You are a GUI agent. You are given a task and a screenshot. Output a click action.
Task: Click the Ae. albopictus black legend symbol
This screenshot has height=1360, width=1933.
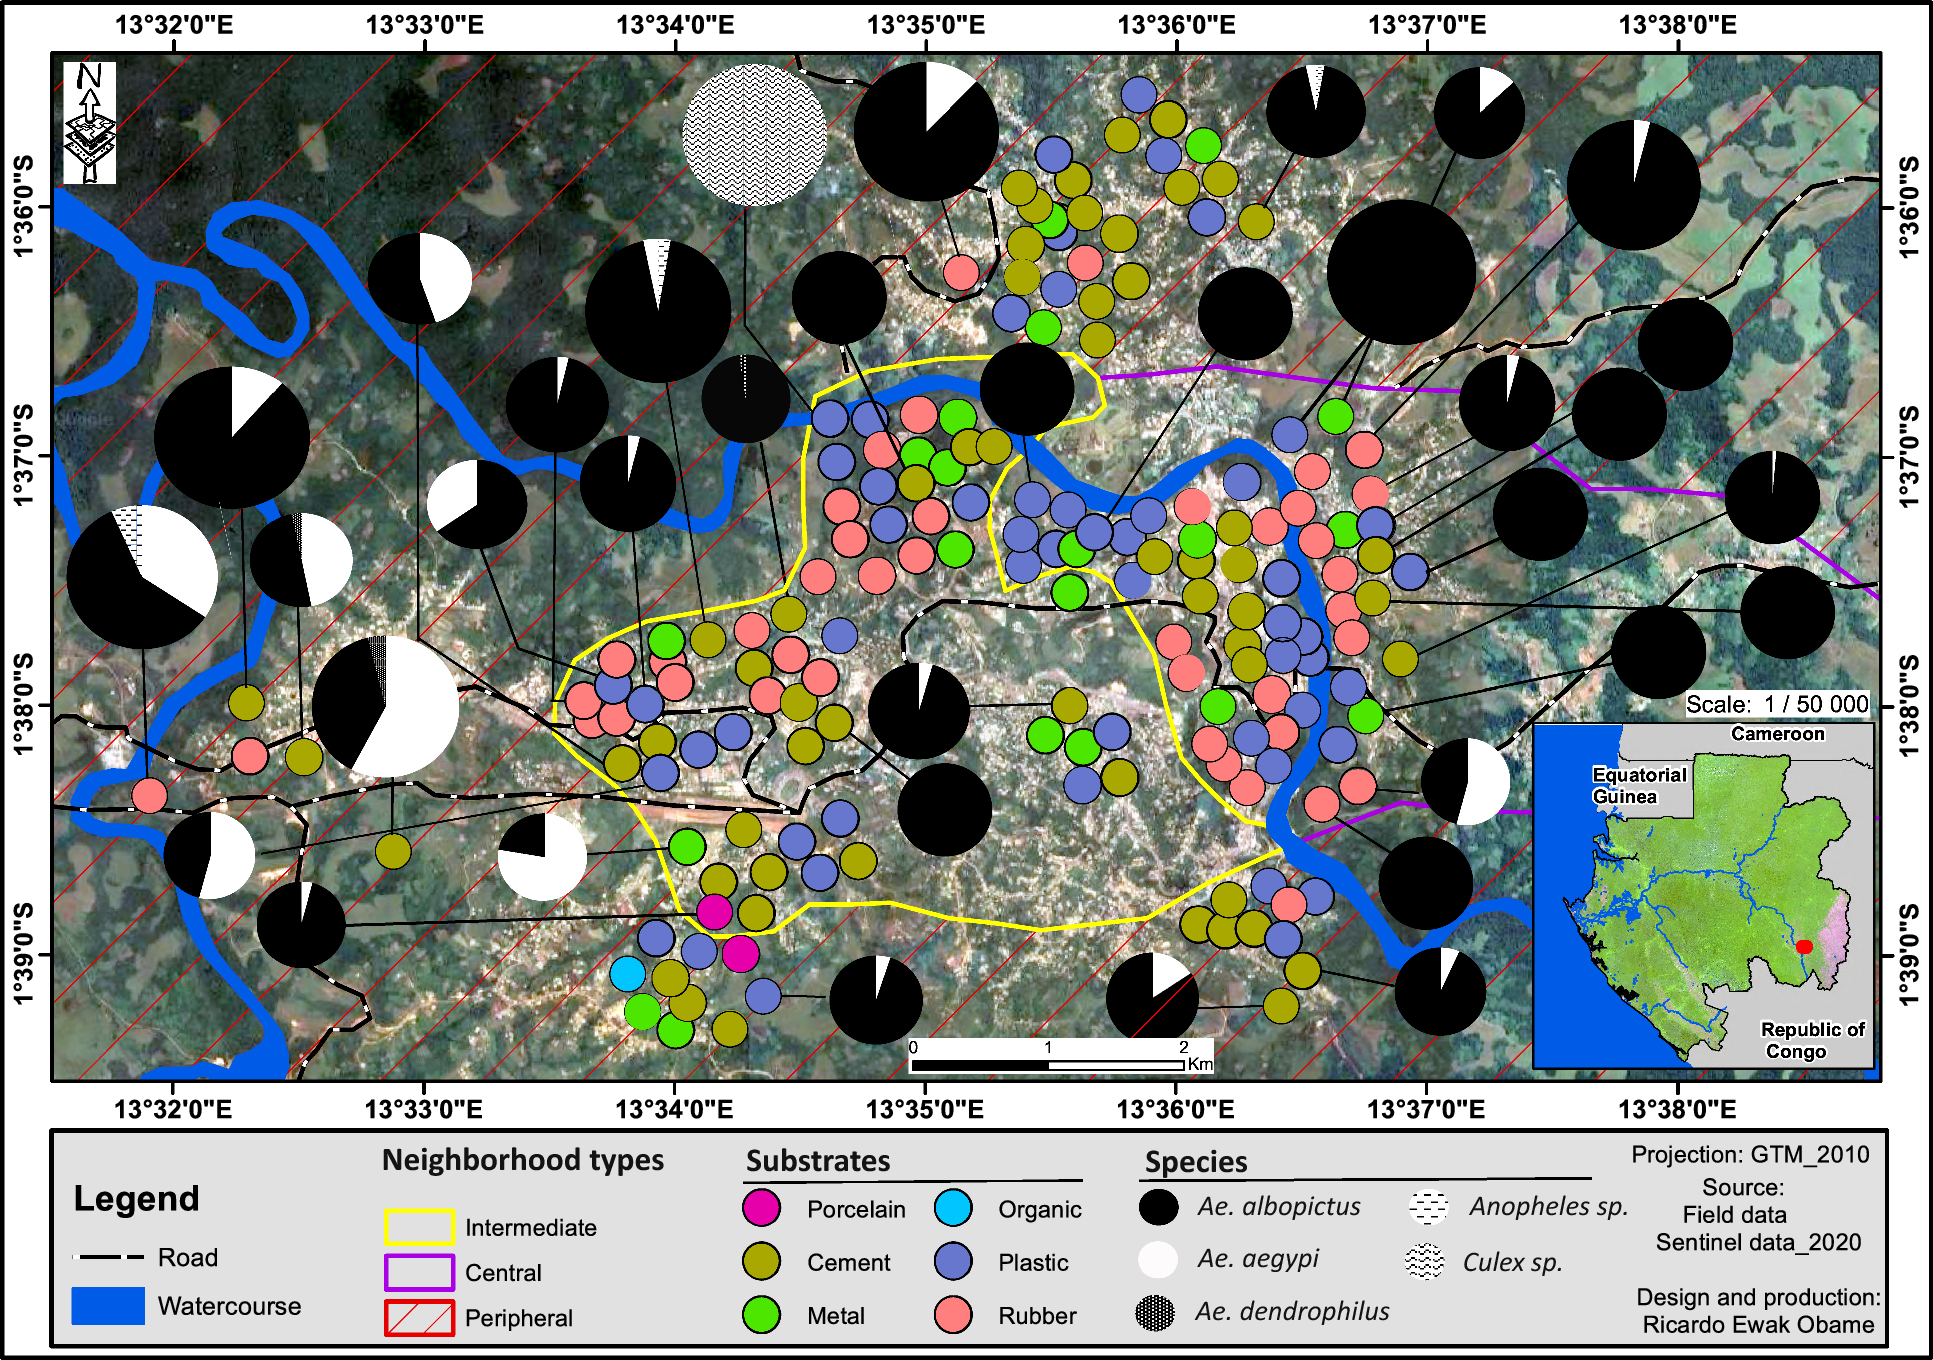[1158, 1207]
